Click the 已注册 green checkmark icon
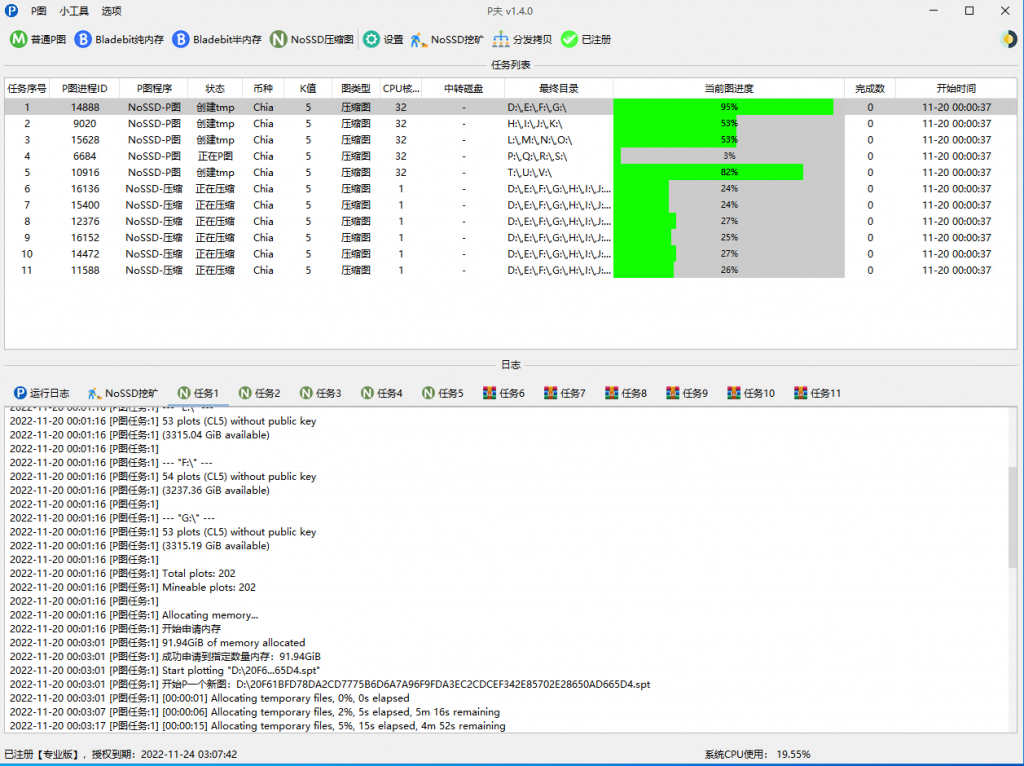Screen dimensions: 1024x766 pyautogui.click(x=569, y=40)
